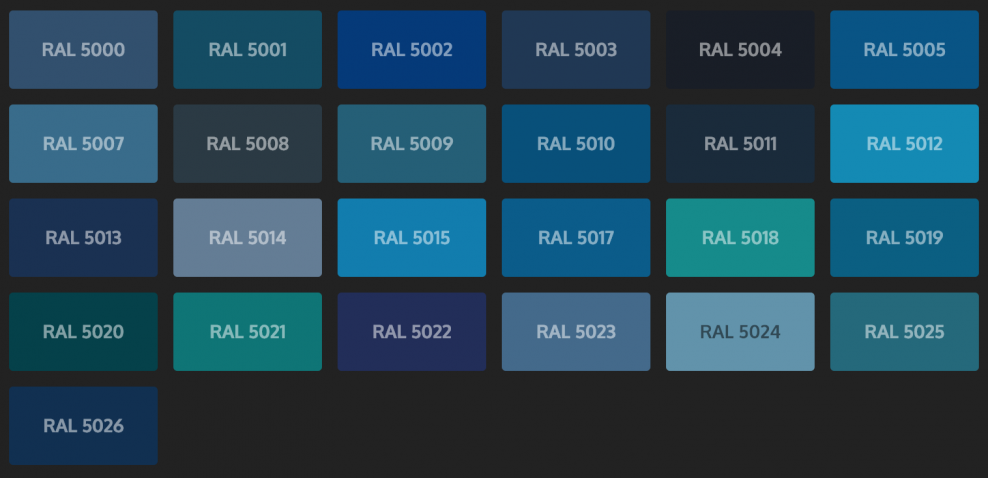Select the RAL 5001 swatch

(247, 50)
